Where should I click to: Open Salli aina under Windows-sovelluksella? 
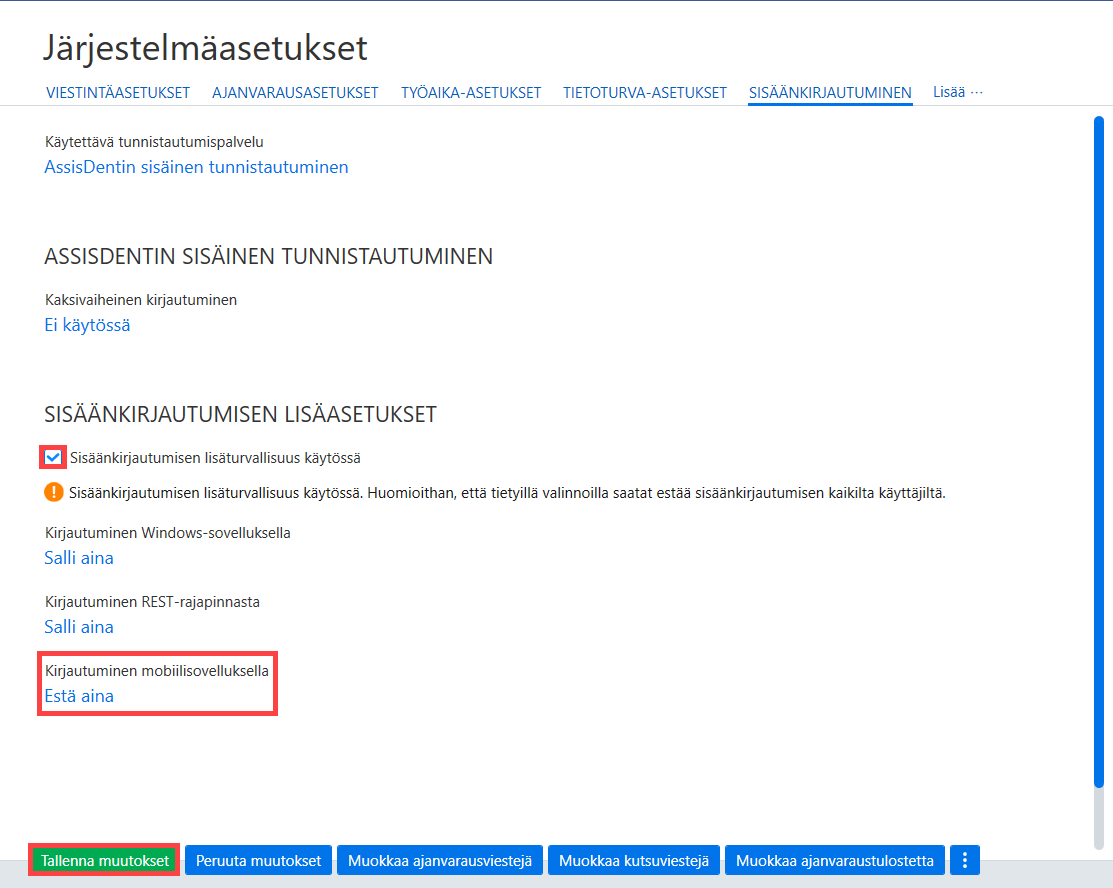tap(79, 558)
